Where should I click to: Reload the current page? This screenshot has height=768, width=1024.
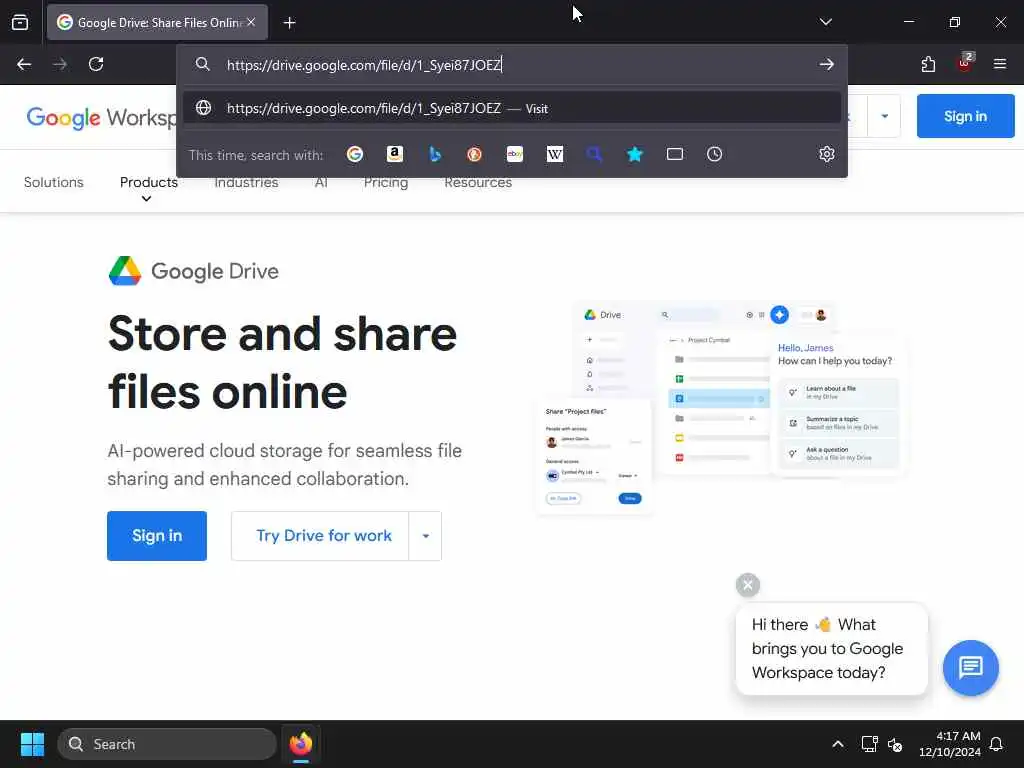coord(96,64)
